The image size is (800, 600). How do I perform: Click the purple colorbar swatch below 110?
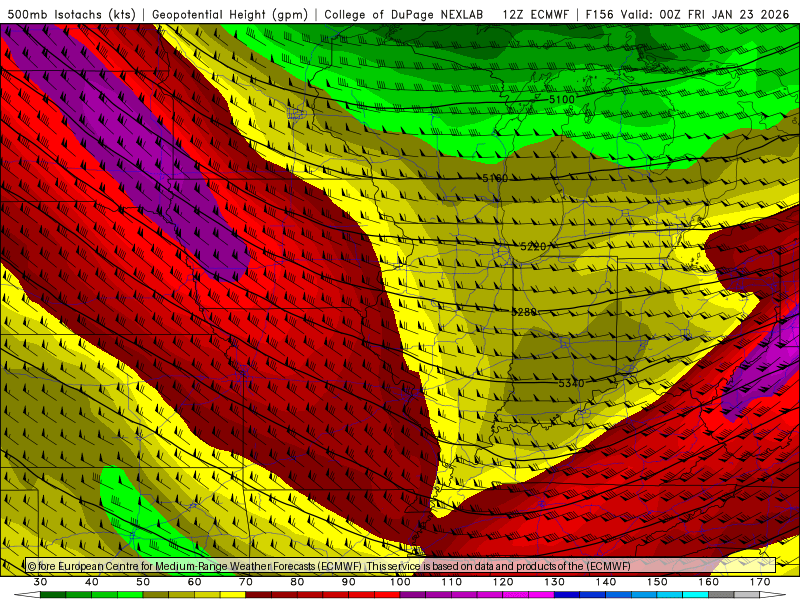click(439, 595)
